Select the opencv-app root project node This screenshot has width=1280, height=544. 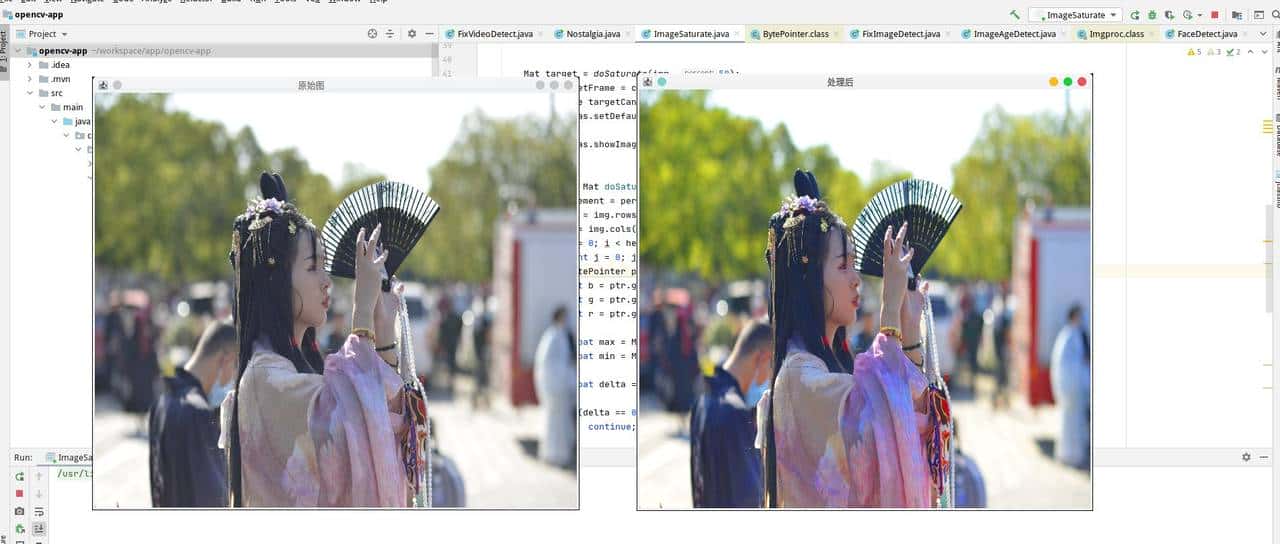point(62,51)
